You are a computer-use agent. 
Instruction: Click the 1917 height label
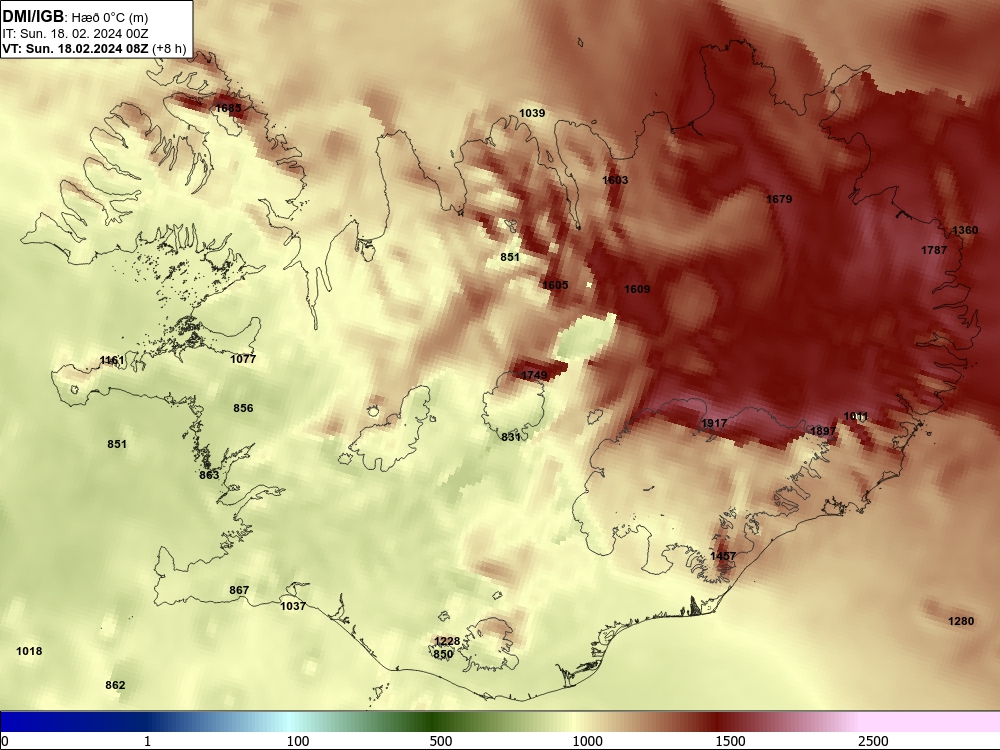click(x=714, y=423)
